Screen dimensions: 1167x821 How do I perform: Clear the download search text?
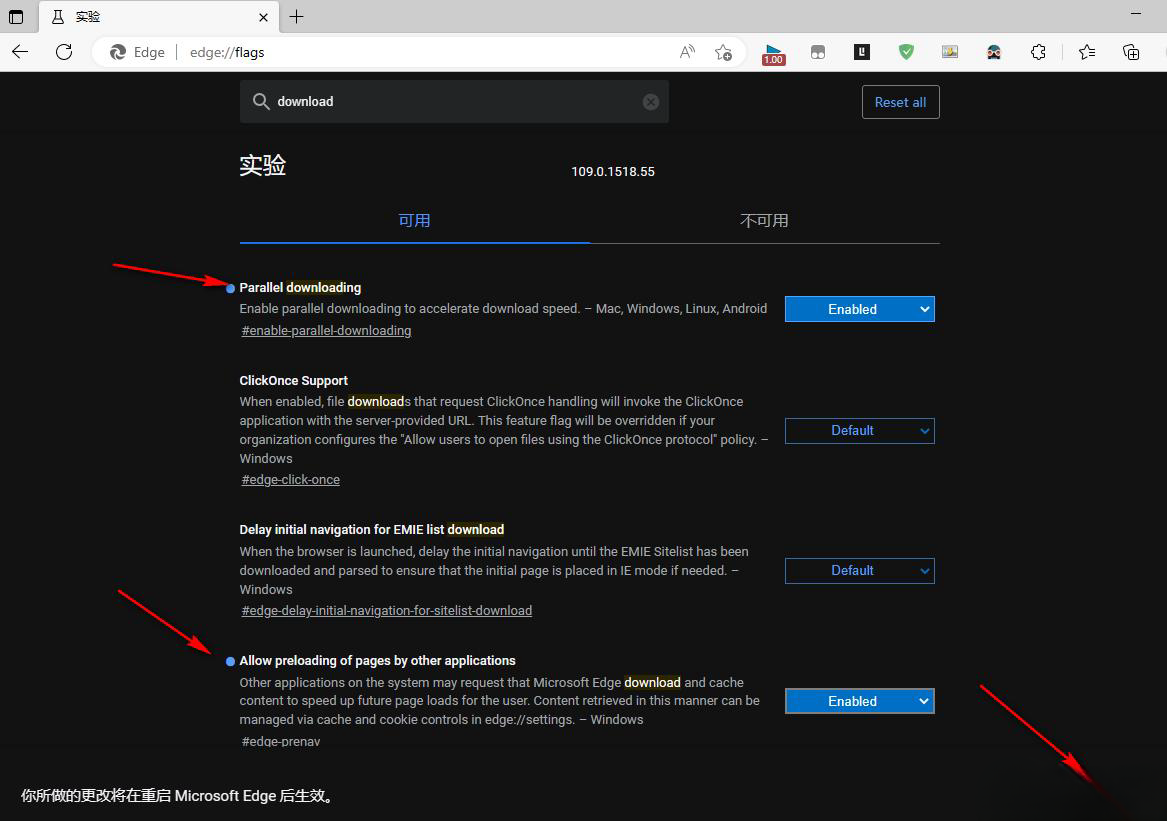pos(650,102)
